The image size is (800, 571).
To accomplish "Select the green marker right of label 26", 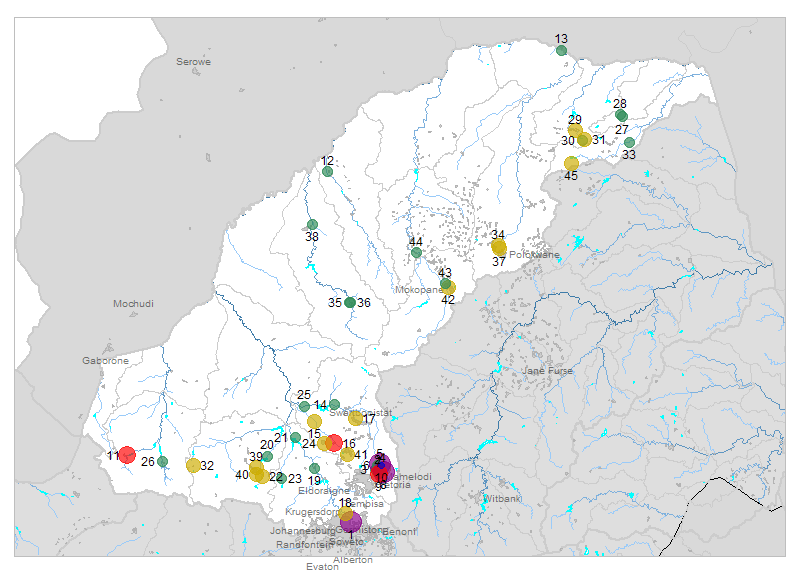I will click(x=162, y=461).
